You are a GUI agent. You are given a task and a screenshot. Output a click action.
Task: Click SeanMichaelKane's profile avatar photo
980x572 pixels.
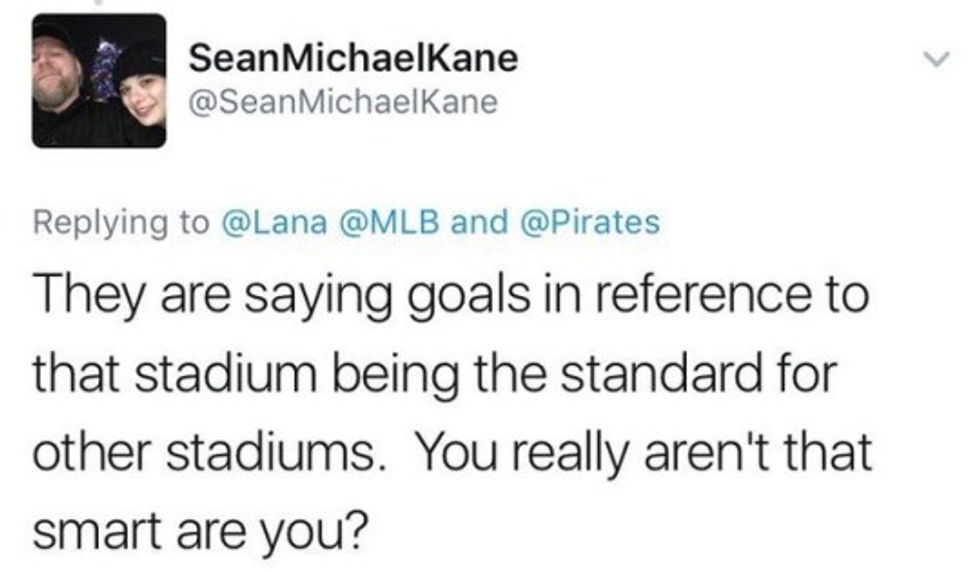click(99, 81)
